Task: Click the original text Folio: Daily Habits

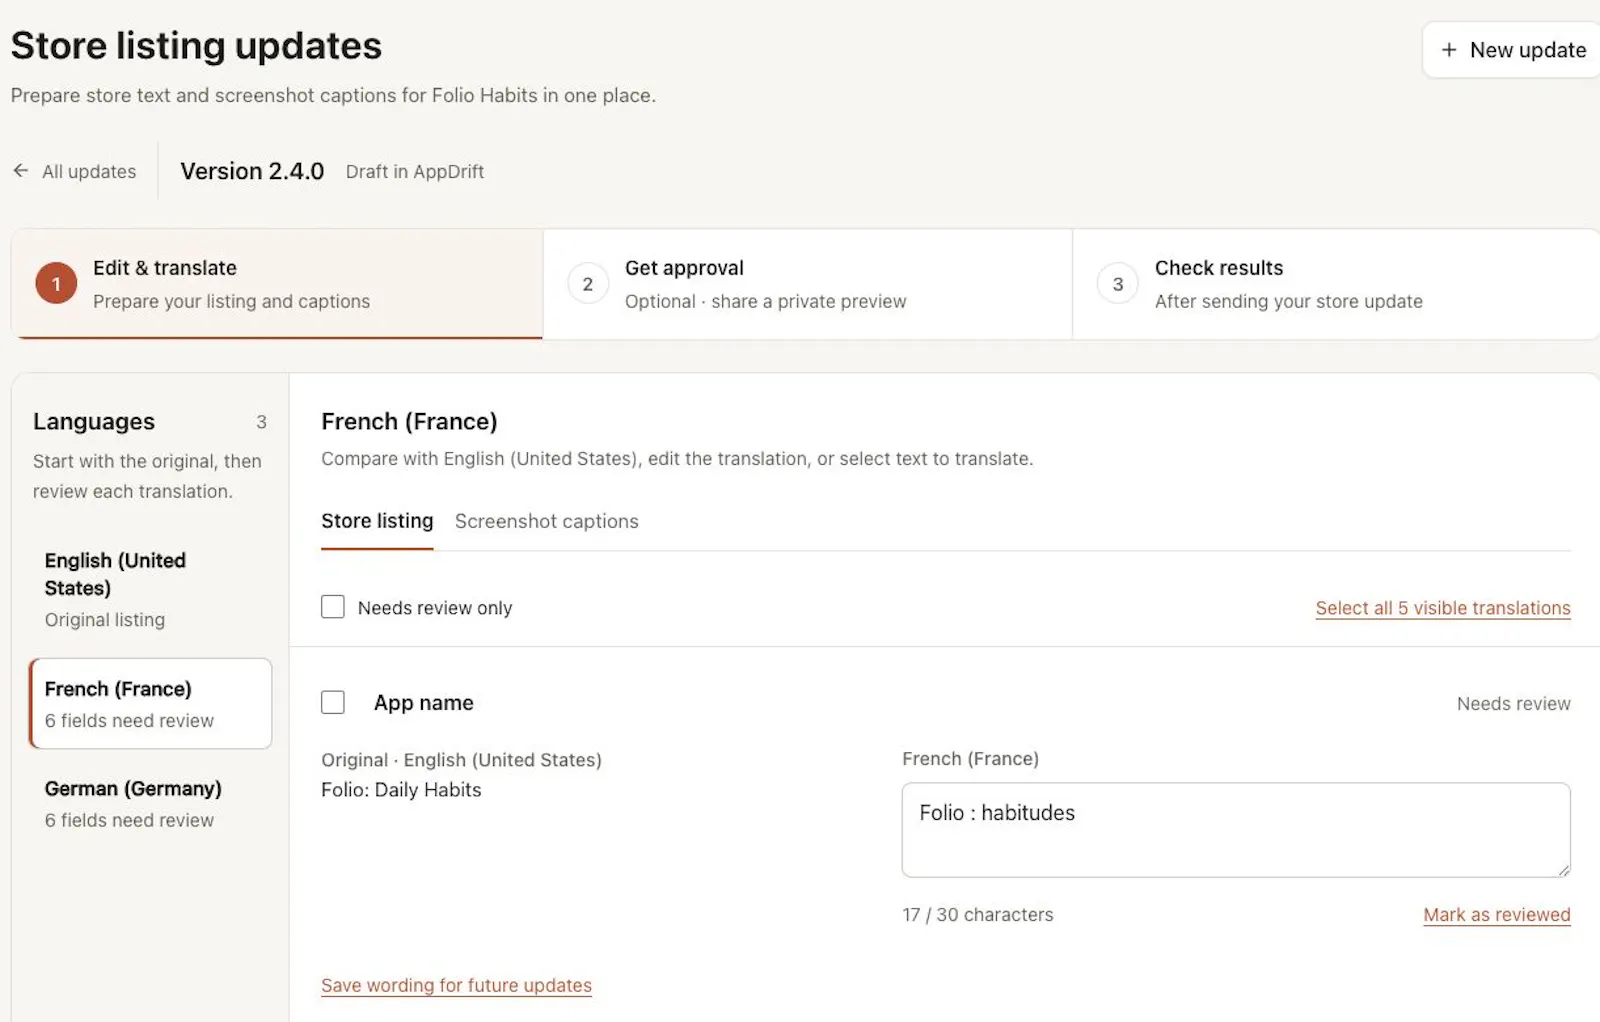Action: pos(401,790)
